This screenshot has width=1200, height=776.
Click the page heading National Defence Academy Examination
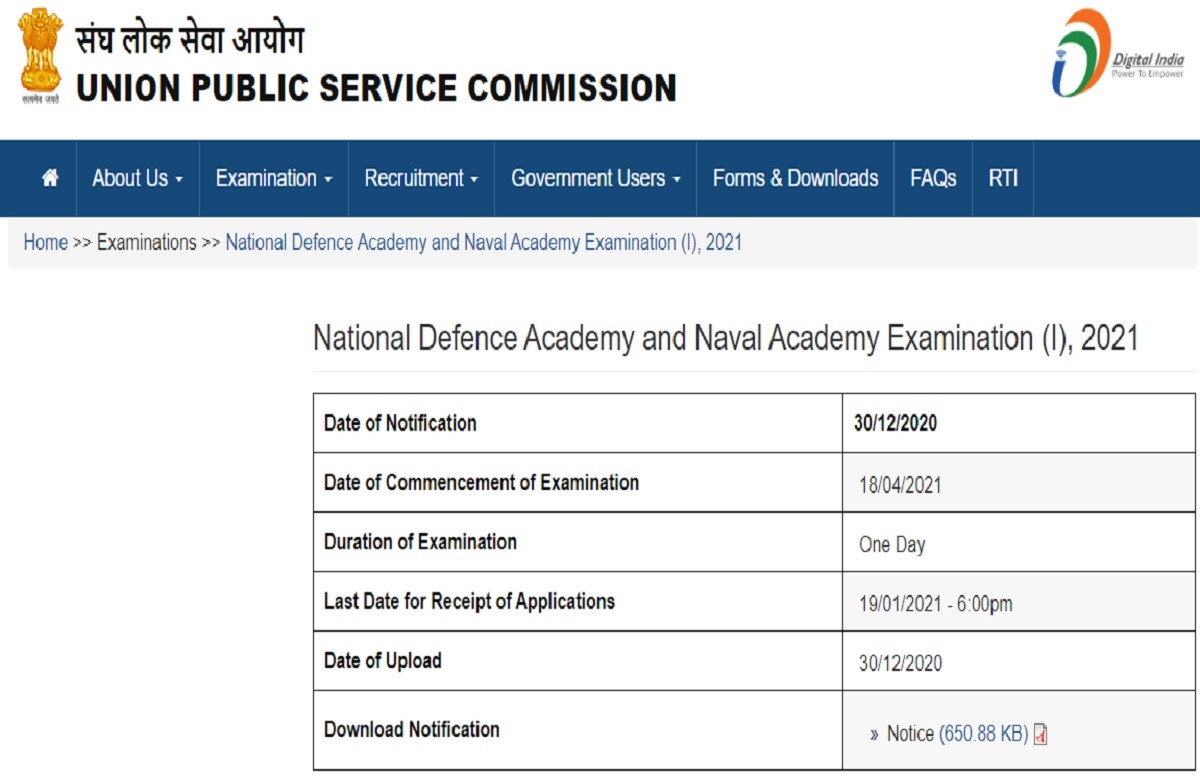pyautogui.click(x=725, y=338)
